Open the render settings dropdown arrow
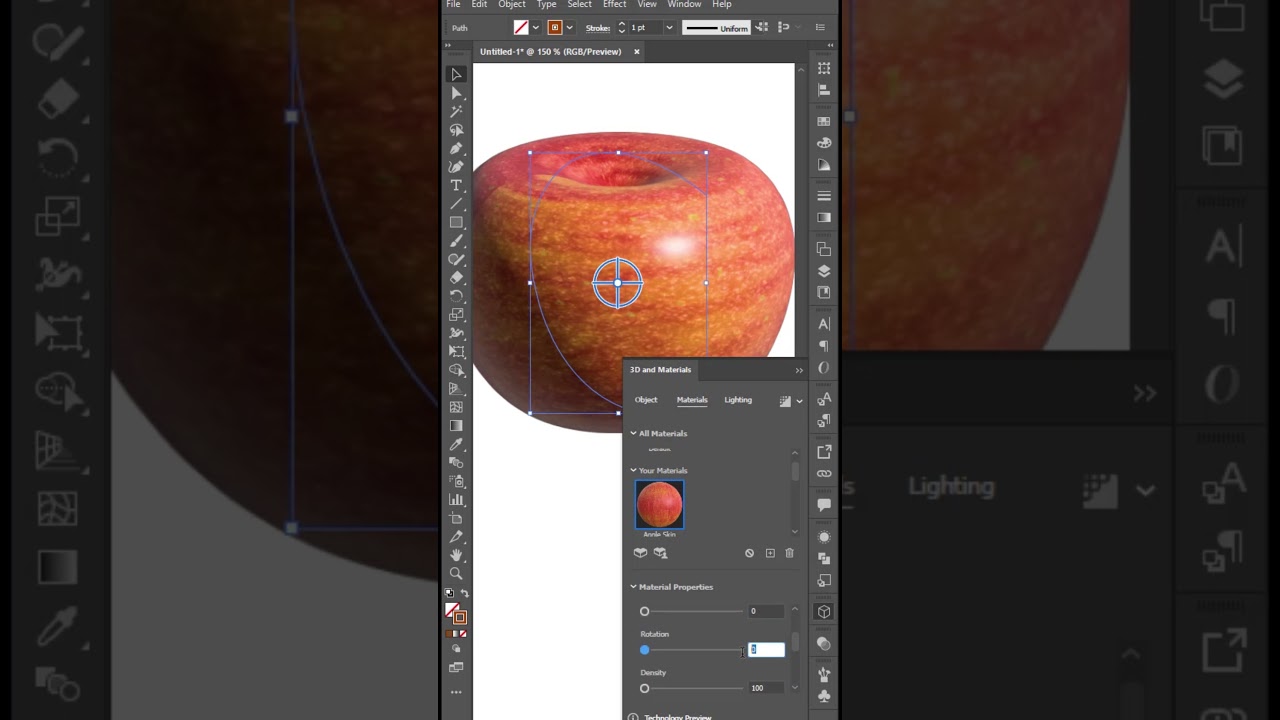The width and height of the screenshot is (1280, 720). [799, 401]
